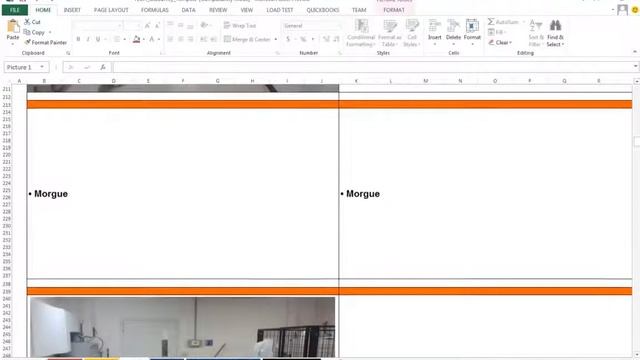Toggle Italic formatting
This screenshot has width=640, height=360.
(x=88, y=39)
